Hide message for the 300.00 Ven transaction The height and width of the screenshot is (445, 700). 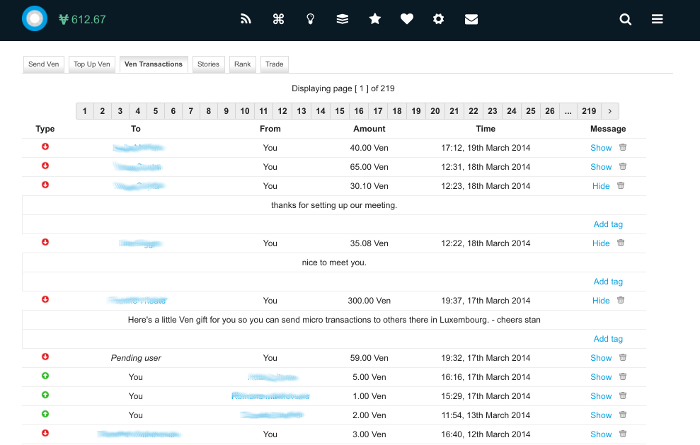(600, 300)
